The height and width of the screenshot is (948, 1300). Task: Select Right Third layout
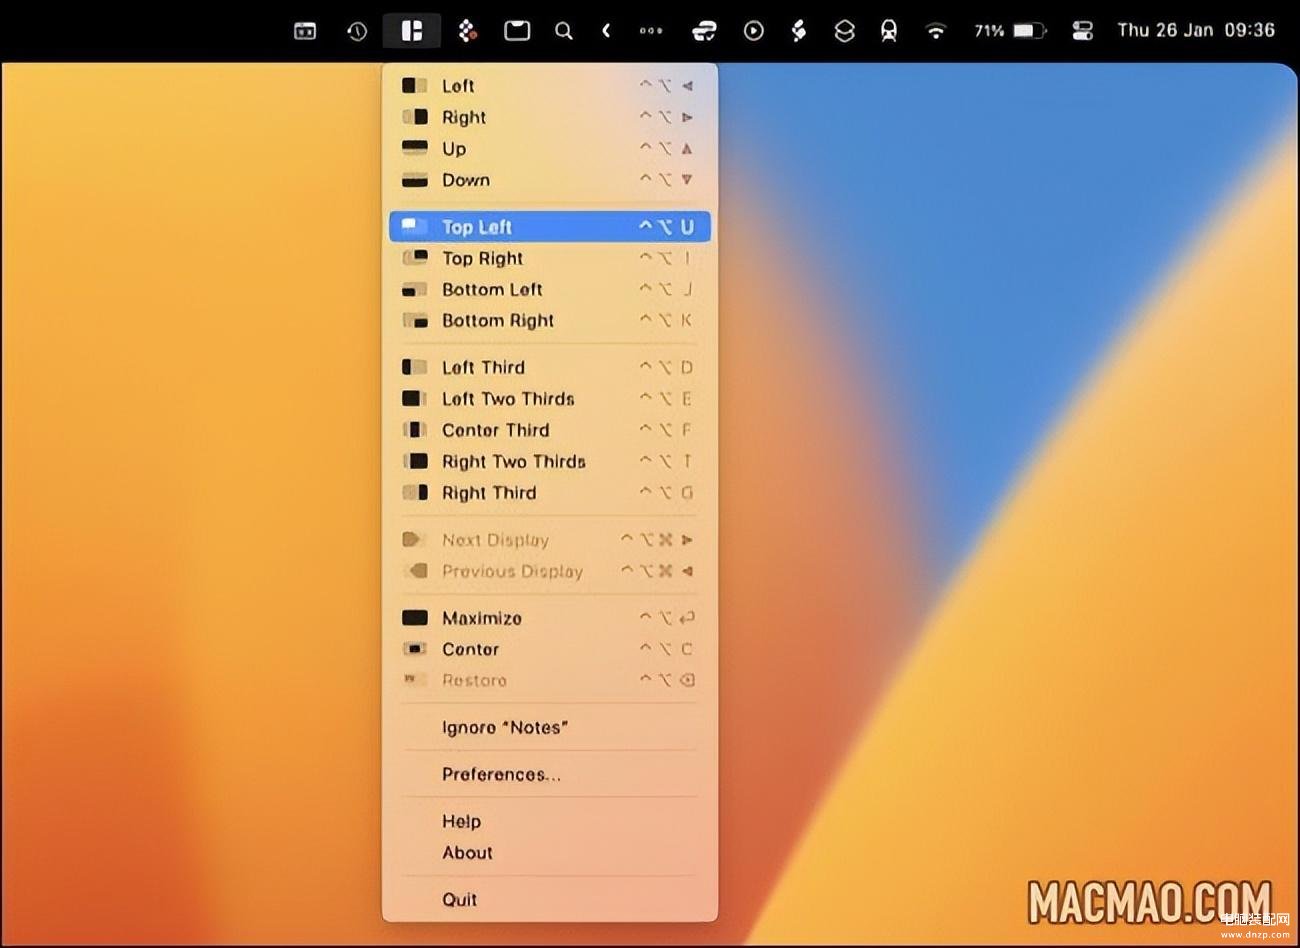(549, 492)
